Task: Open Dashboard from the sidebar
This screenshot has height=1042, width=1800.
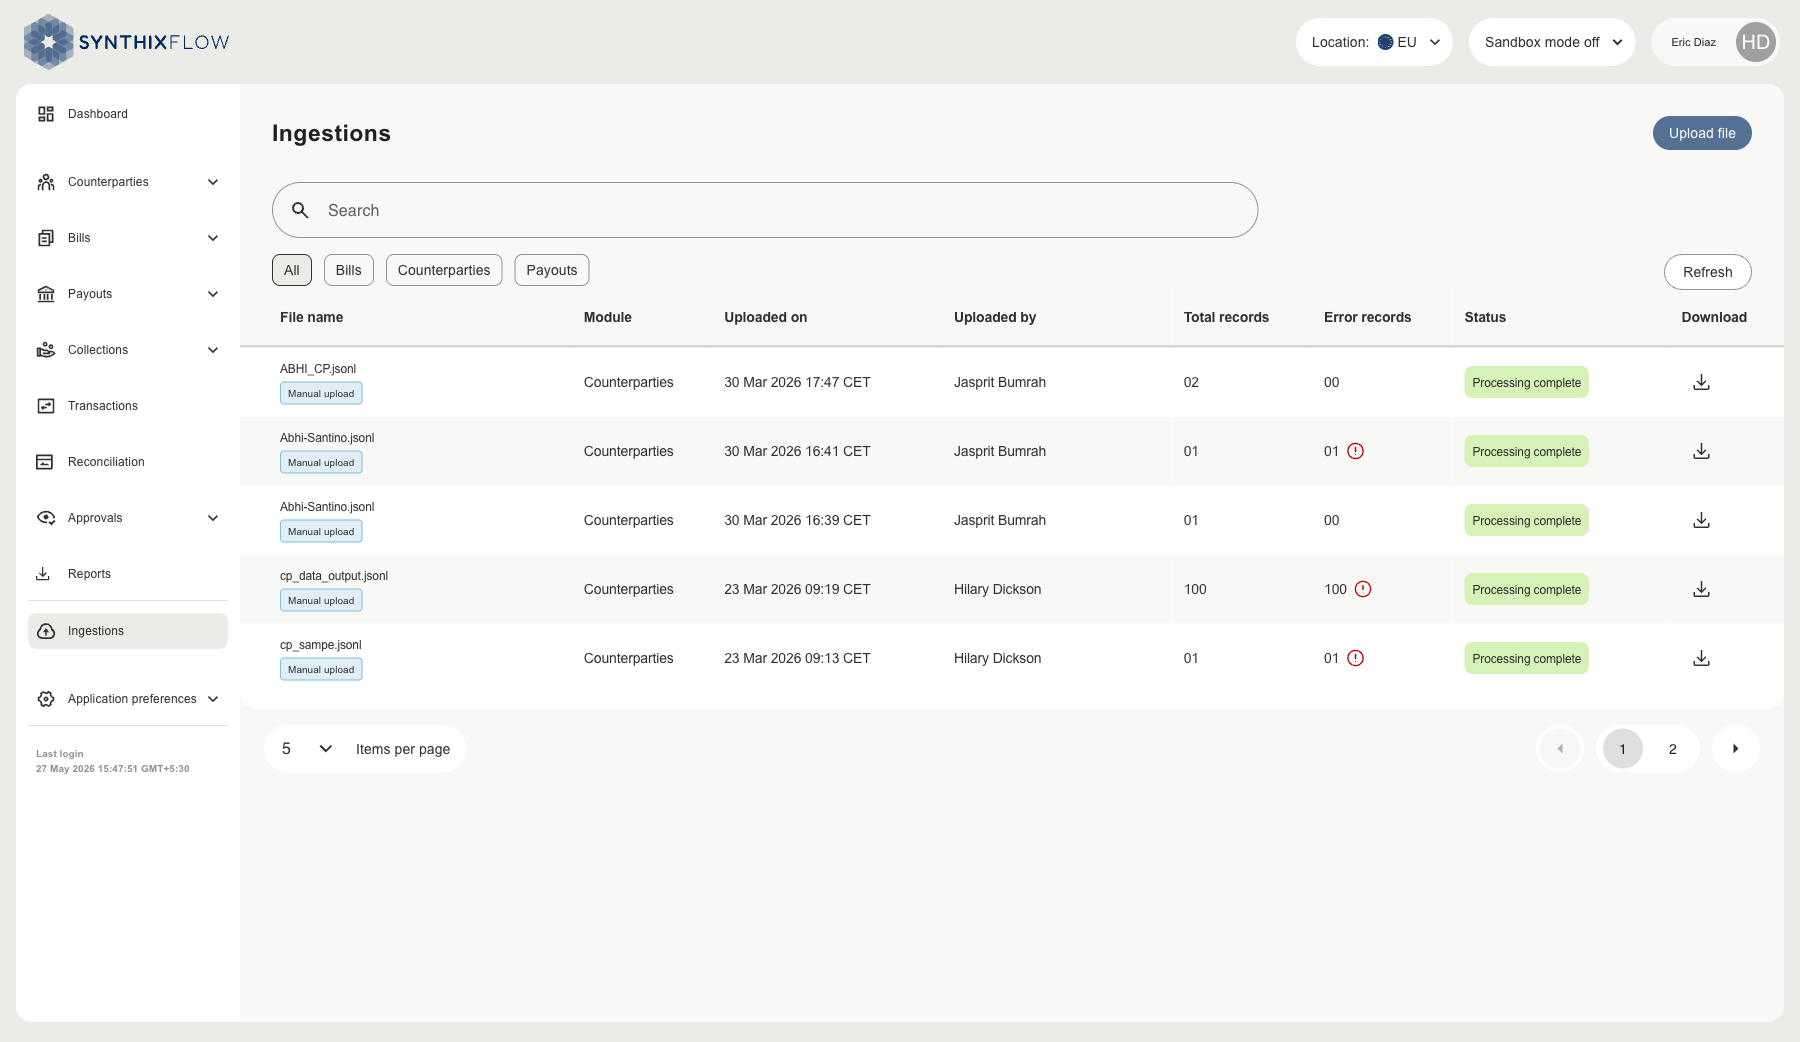Action: pyautogui.click(x=128, y=114)
